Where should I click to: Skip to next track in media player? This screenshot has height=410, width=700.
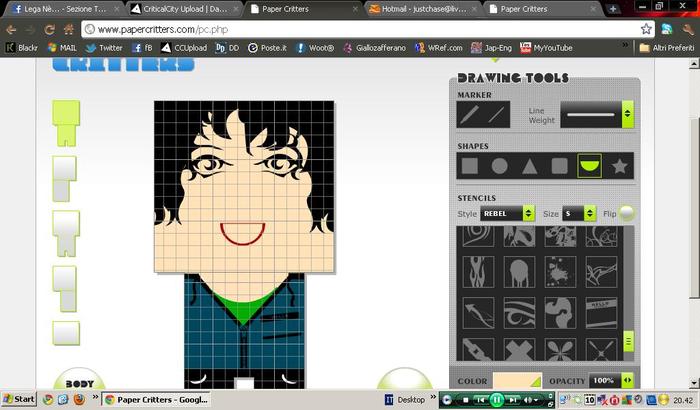[513, 400]
